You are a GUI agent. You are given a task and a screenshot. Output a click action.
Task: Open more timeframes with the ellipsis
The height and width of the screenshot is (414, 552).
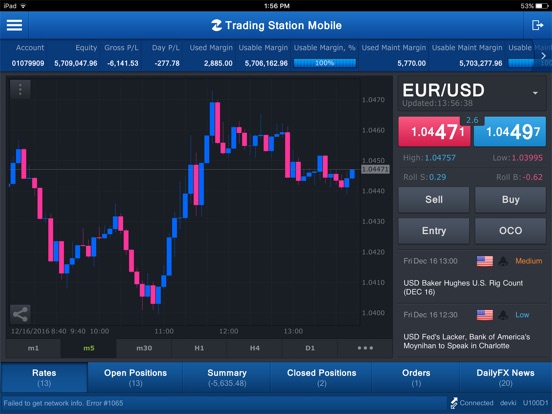click(x=365, y=348)
